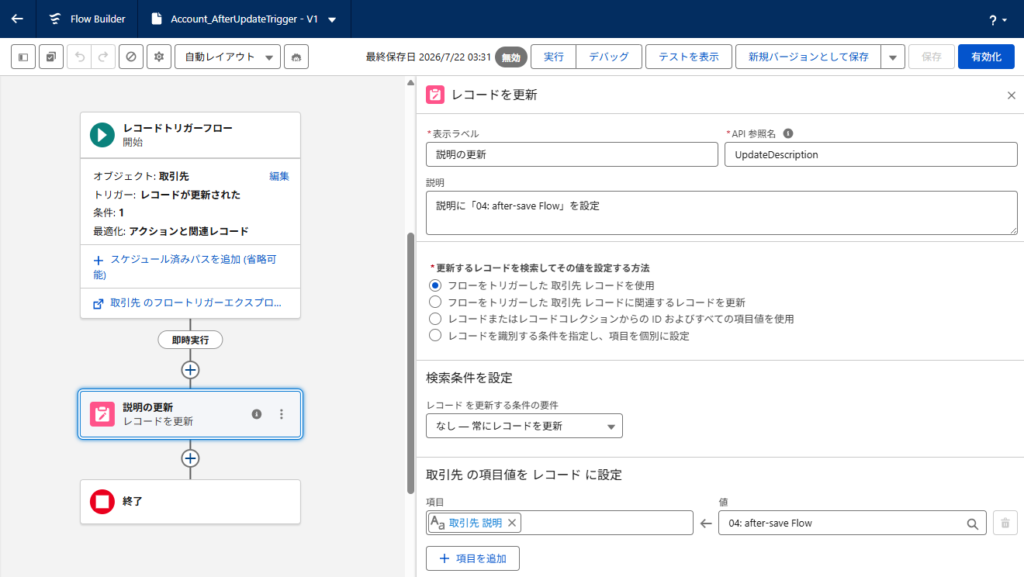Open the arrow next to 新規バージョンとして保存
The image size is (1024, 577).
pyautogui.click(x=893, y=57)
